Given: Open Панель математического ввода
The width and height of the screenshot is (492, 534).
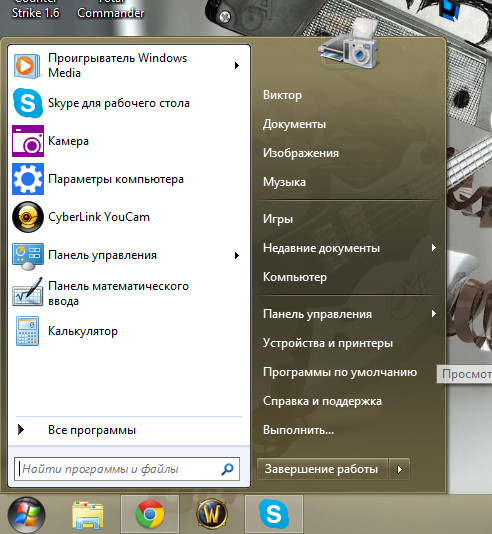Looking at the screenshot, I should 117,293.
